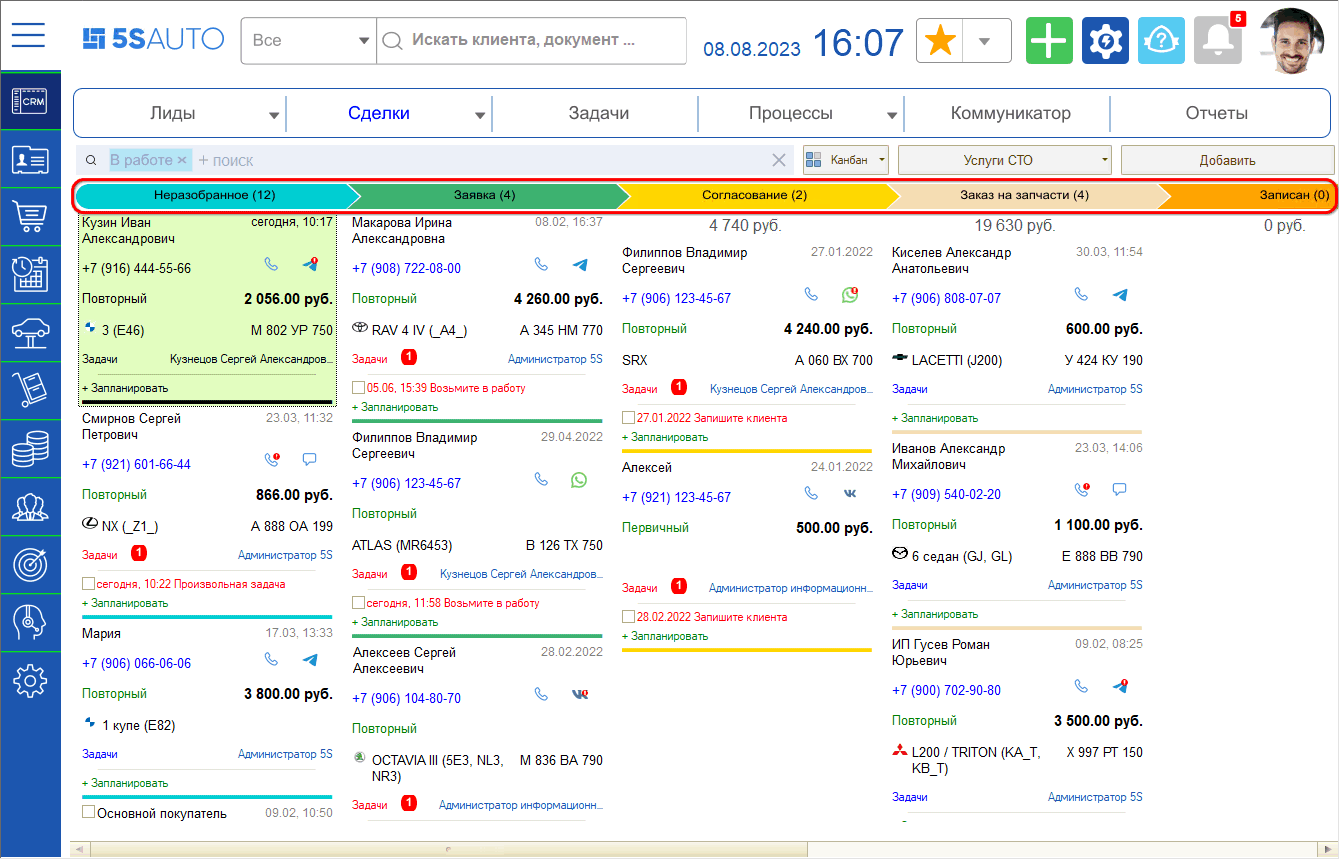Image resolution: width=1339 pixels, height=859 pixels.
Task: Check the 'Возьмите в работу' task from 05.06
Action: 359,388
